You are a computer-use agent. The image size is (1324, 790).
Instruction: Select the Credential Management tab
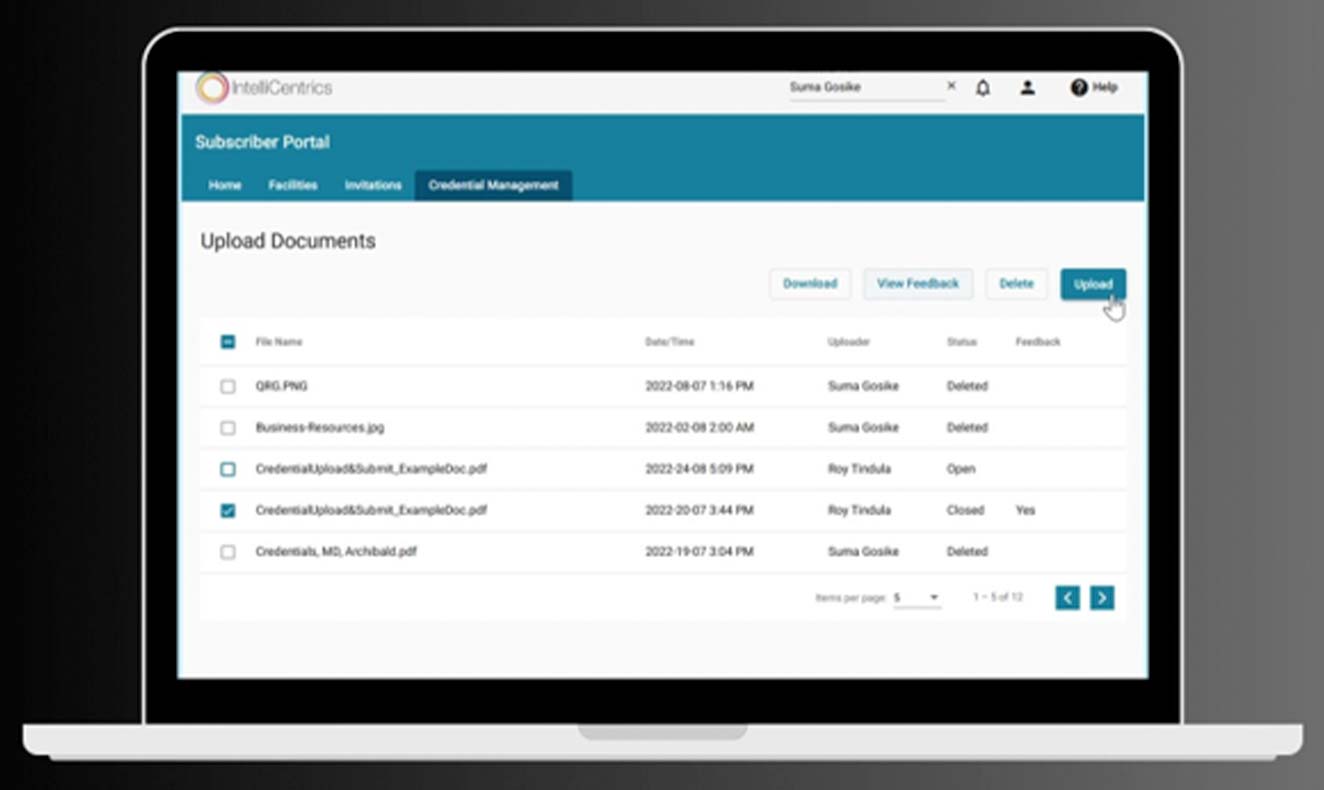(494, 185)
